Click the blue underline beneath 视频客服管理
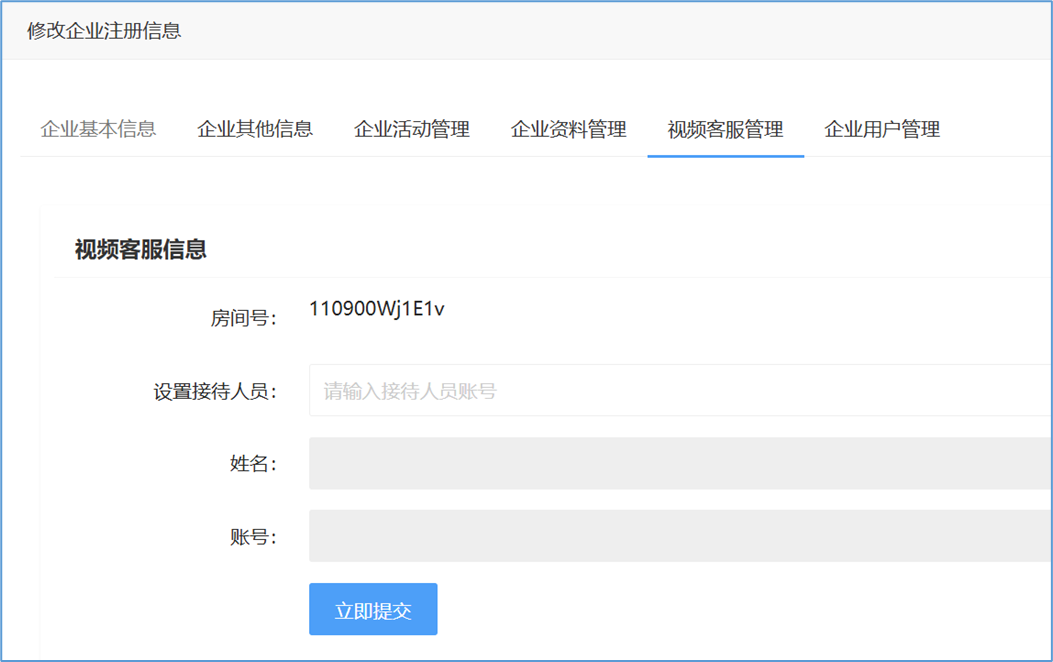 [725, 156]
